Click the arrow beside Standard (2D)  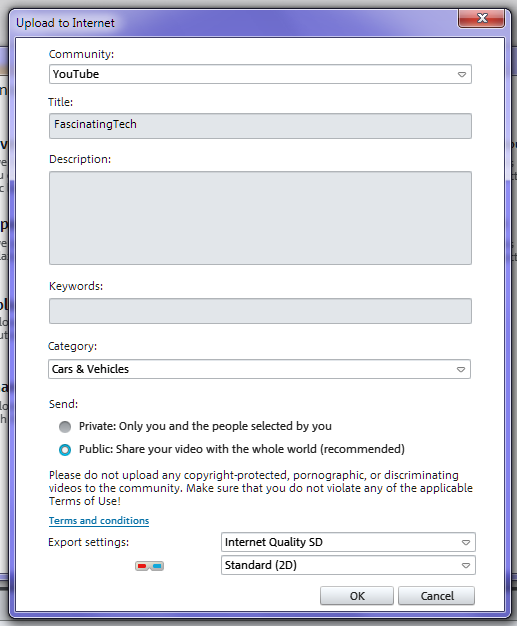465,565
